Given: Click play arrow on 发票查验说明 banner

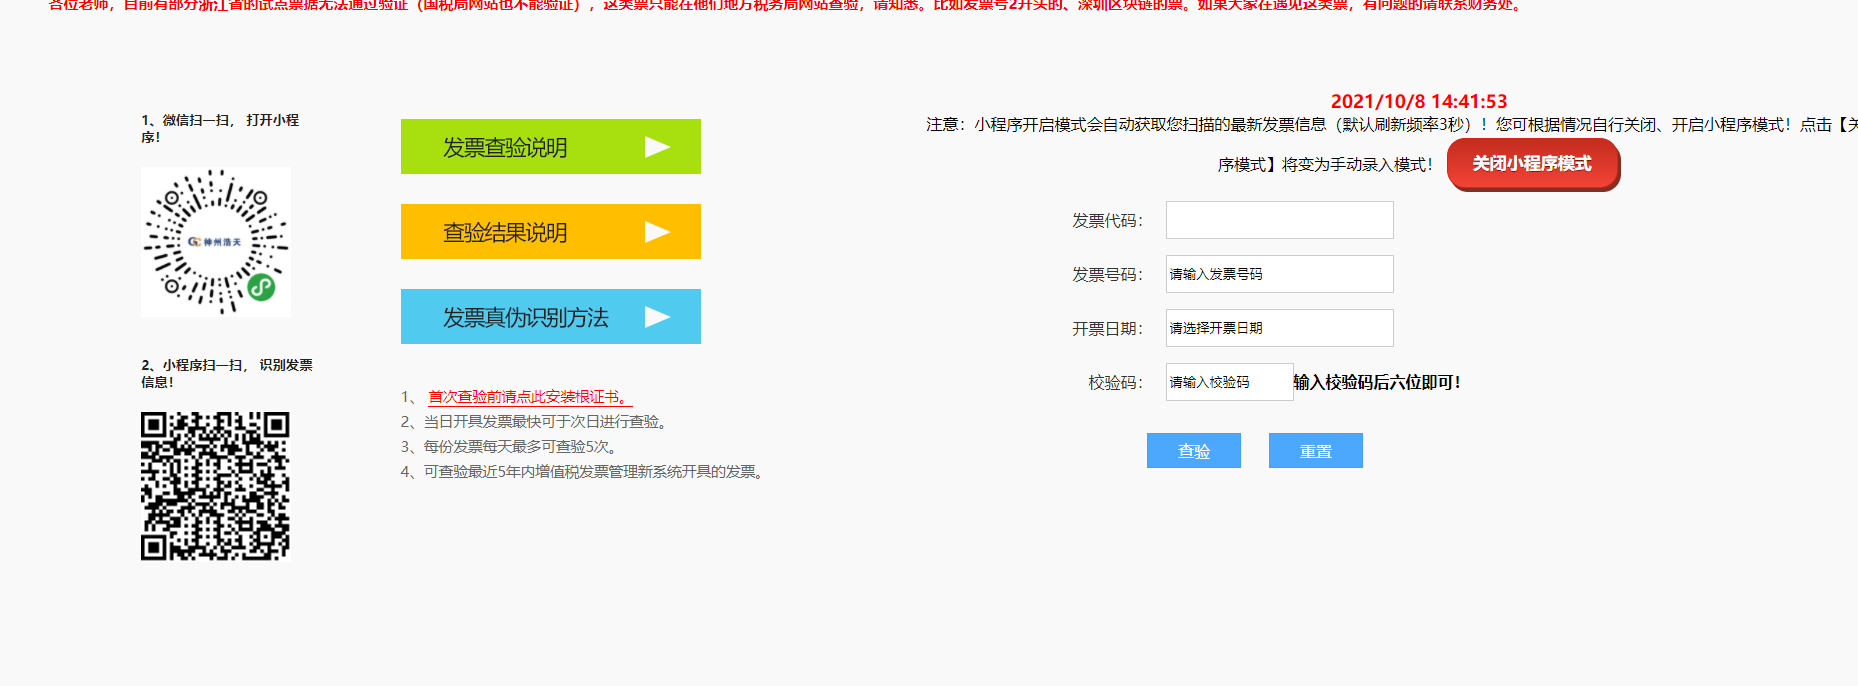Looking at the screenshot, I should [657, 147].
